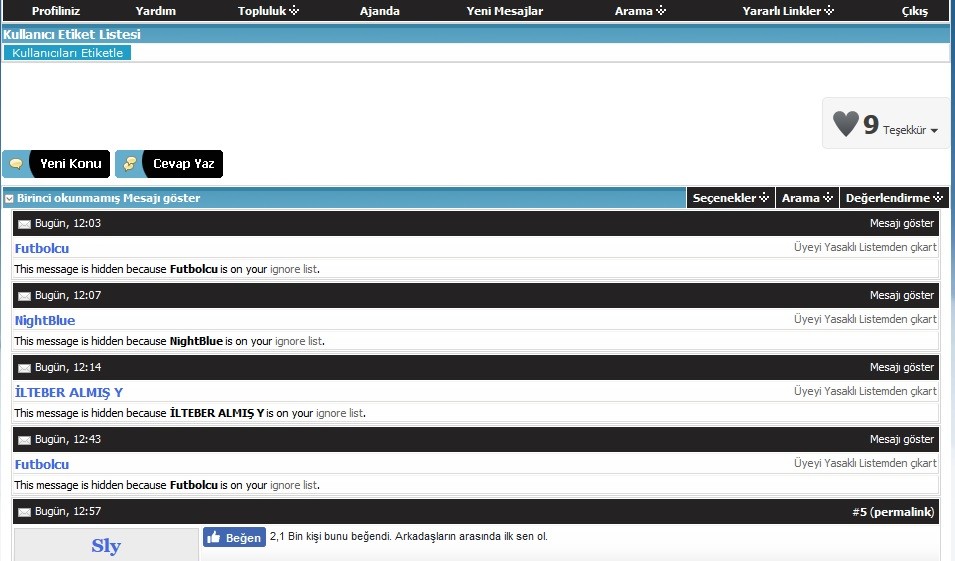Open İLTEBER ALMIŞ Y's profile link

(69, 392)
